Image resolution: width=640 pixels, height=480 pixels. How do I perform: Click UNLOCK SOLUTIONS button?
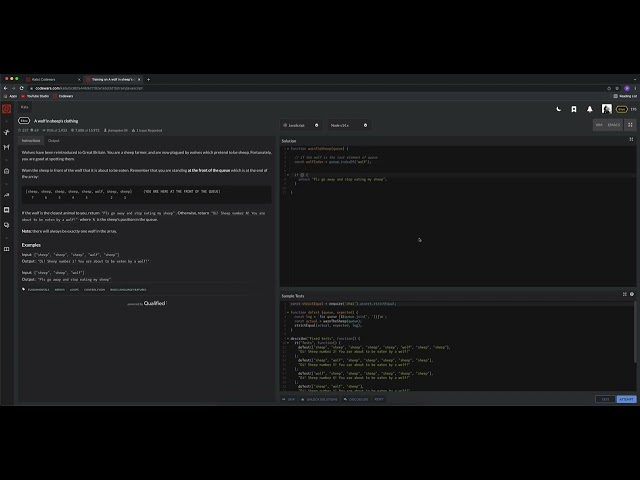[319, 399]
